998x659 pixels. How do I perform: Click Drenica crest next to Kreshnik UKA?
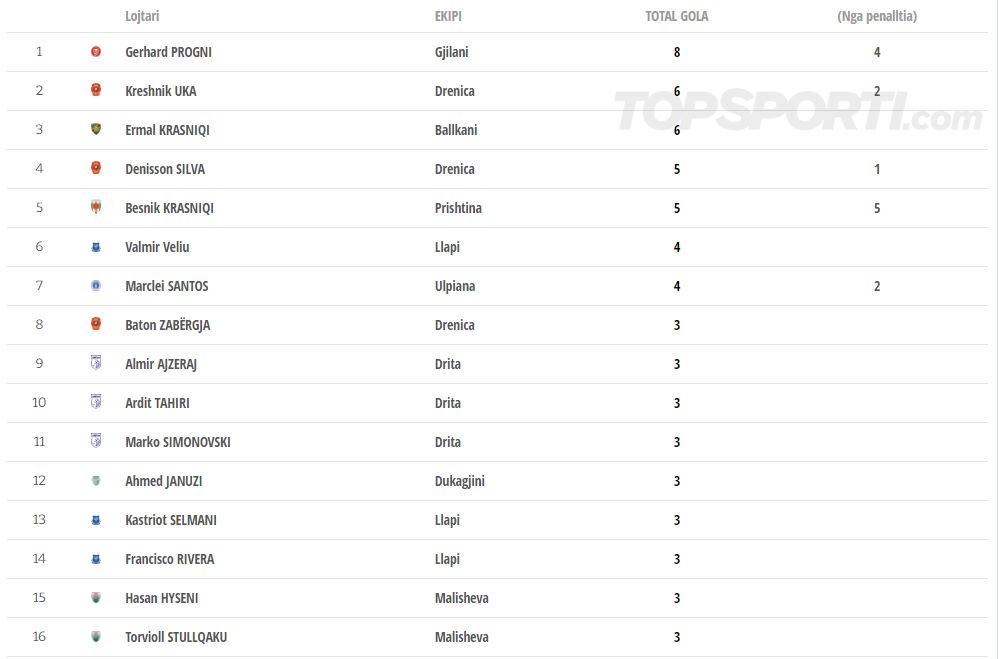coord(96,90)
